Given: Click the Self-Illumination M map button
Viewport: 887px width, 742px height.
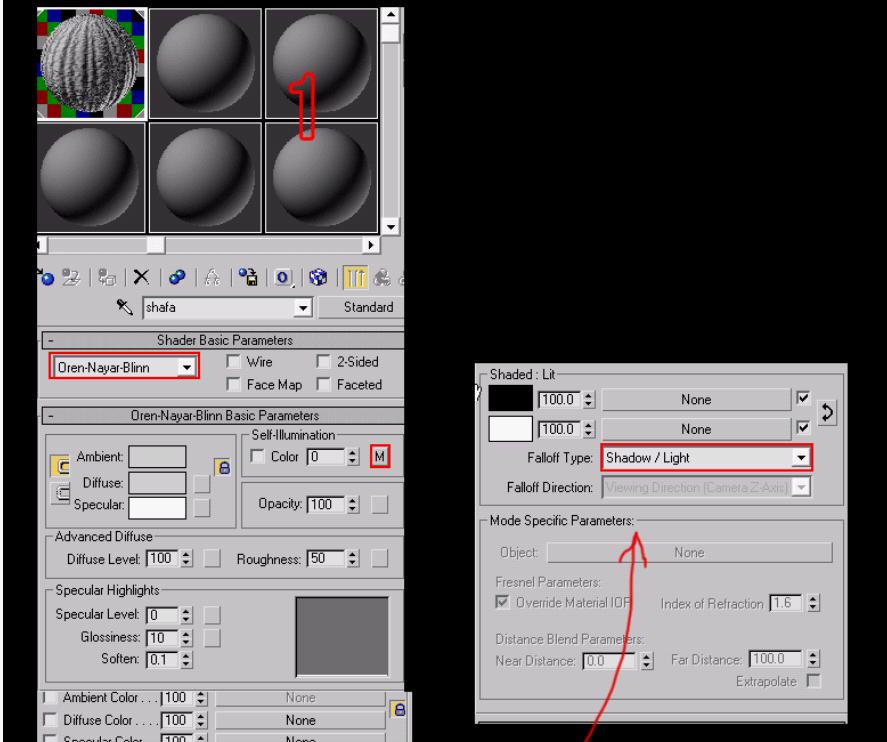Looking at the screenshot, I should coord(380,456).
